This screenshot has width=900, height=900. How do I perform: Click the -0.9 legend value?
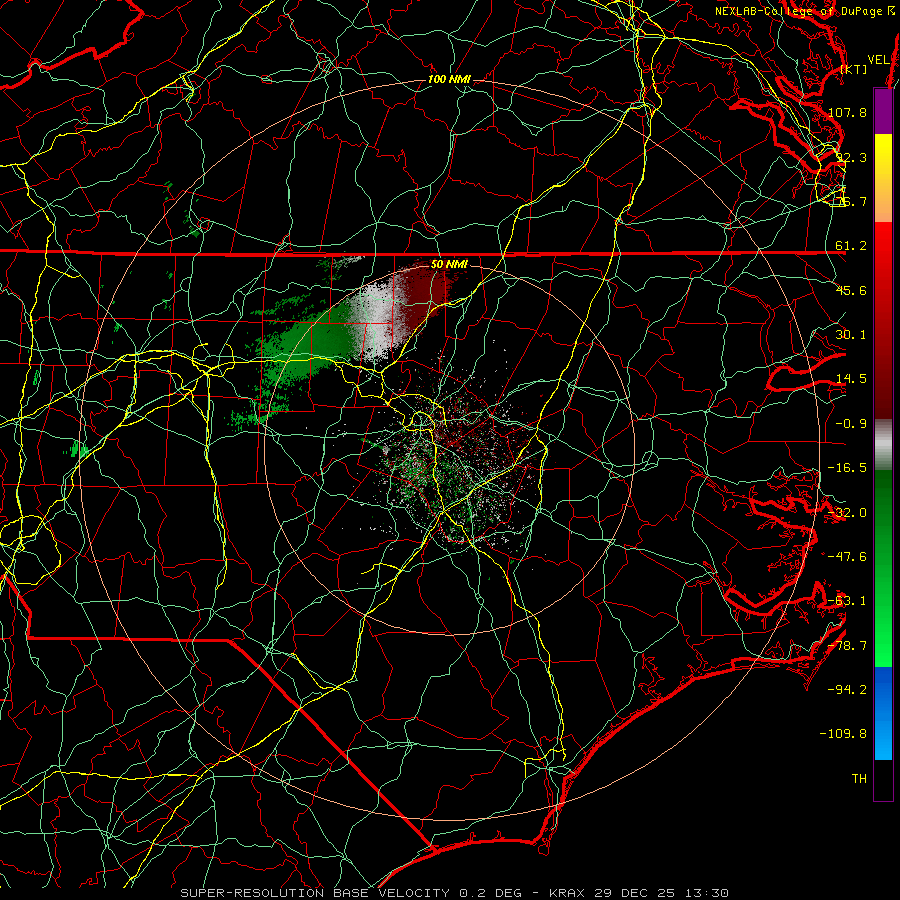pos(851,424)
